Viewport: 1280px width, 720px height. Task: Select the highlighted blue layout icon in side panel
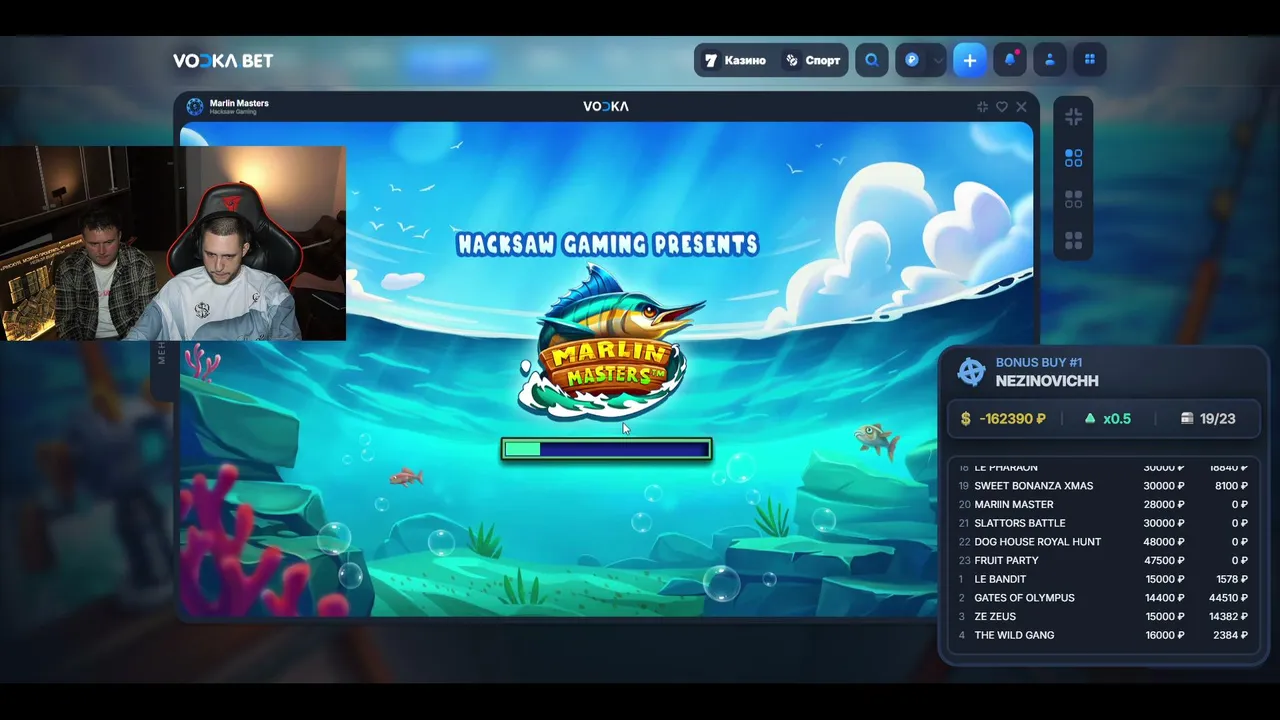click(1074, 158)
